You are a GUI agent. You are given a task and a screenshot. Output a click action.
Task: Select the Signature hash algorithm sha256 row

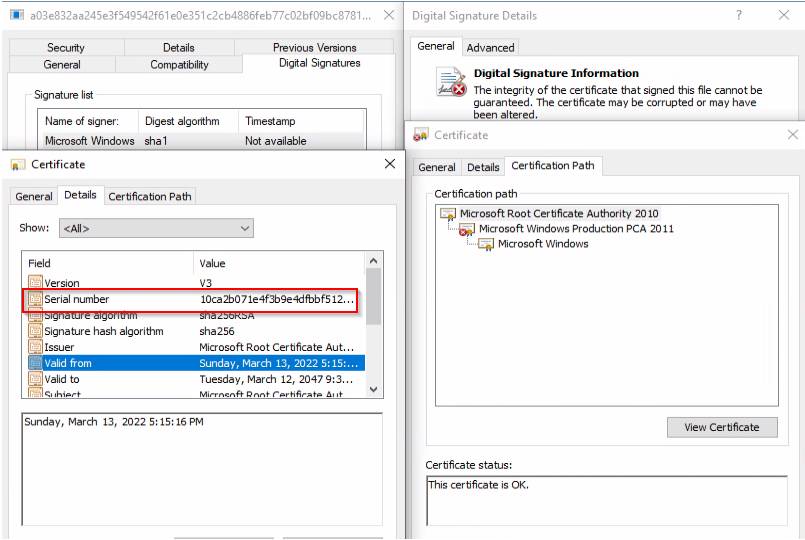[x=195, y=331]
